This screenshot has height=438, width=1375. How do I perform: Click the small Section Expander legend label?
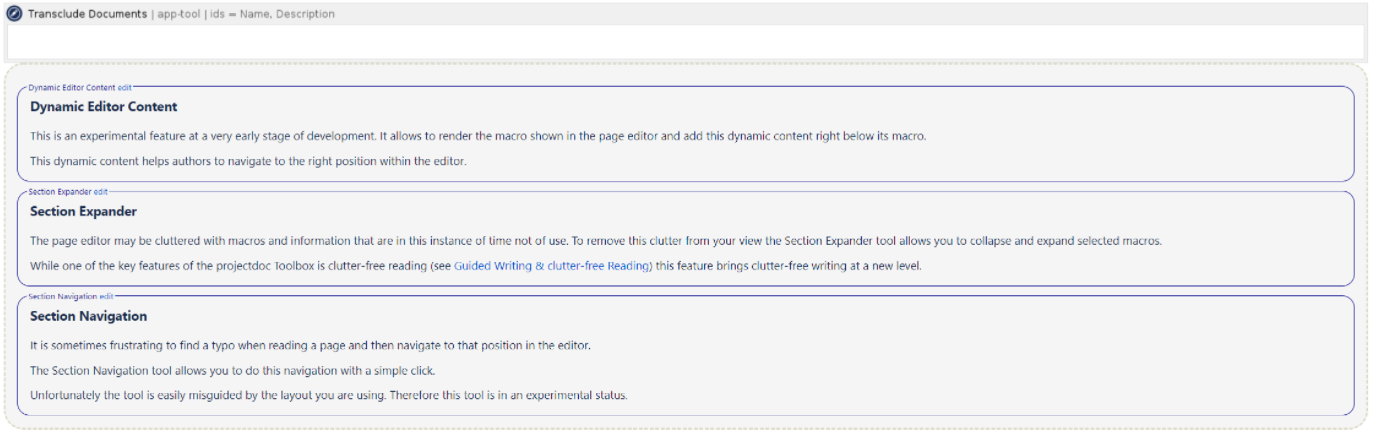[x=60, y=191]
